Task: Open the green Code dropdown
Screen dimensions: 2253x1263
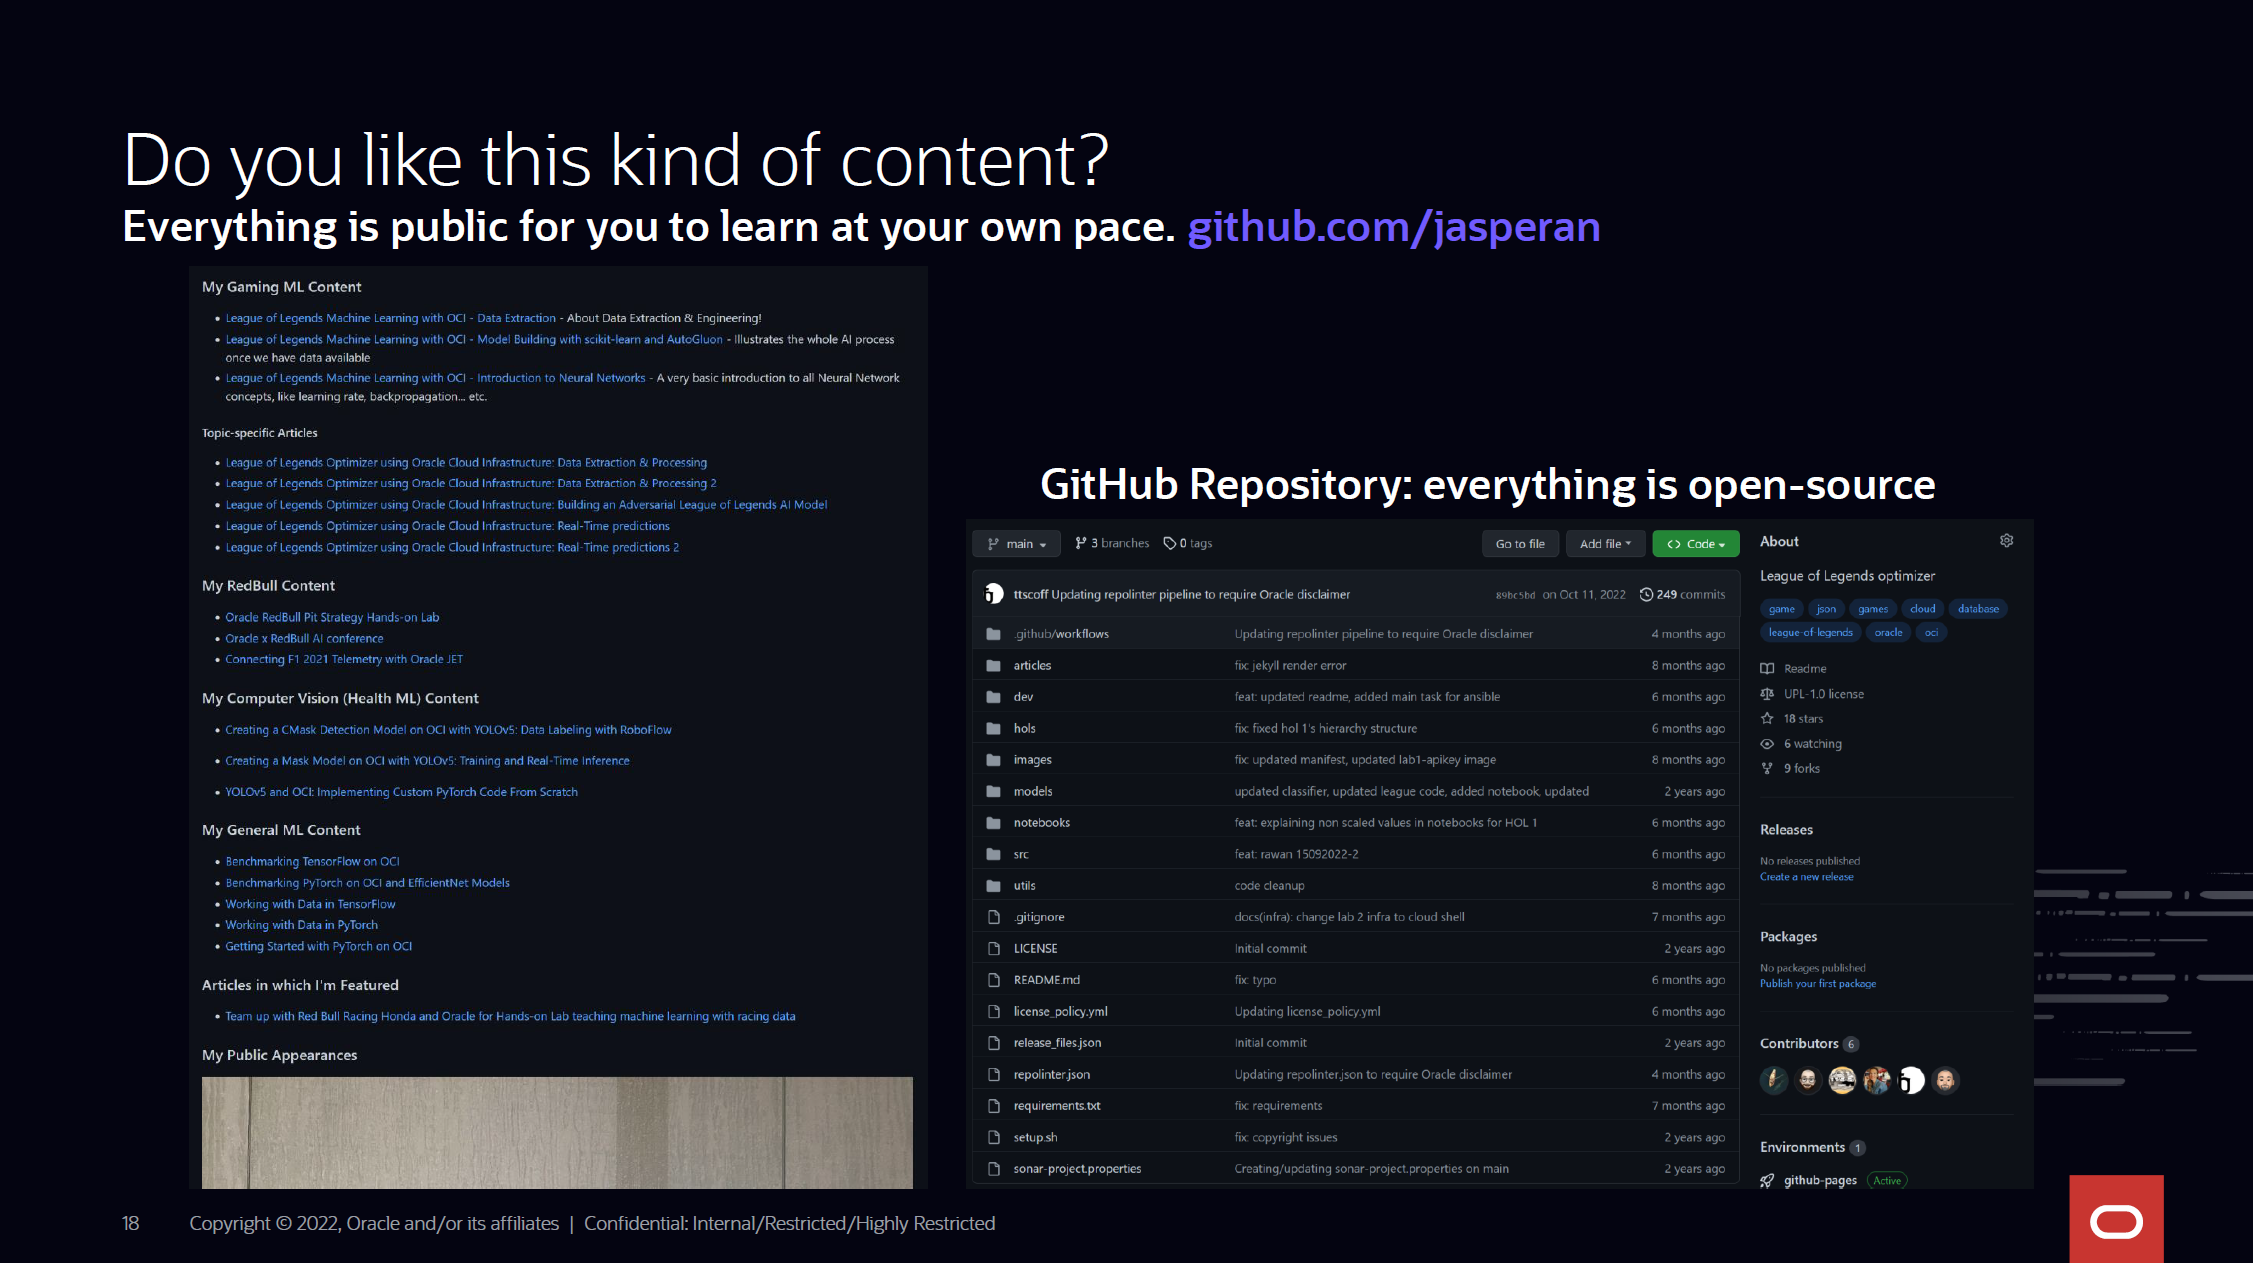Action: pos(1695,544)
